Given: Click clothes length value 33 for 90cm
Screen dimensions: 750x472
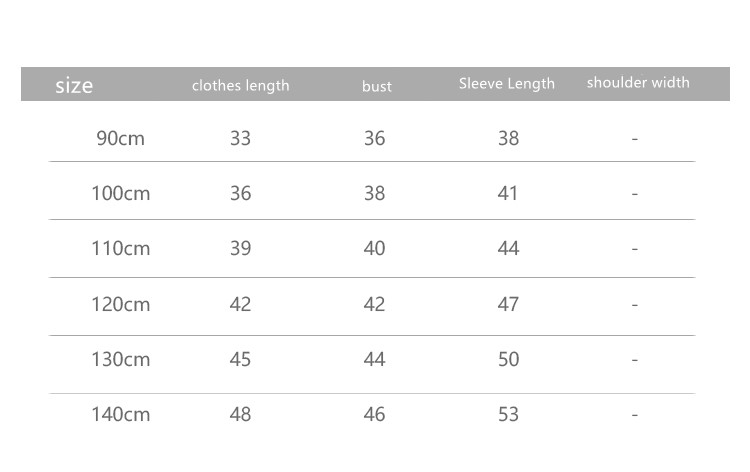Looking at the screenshot, I should coord(240,139).
